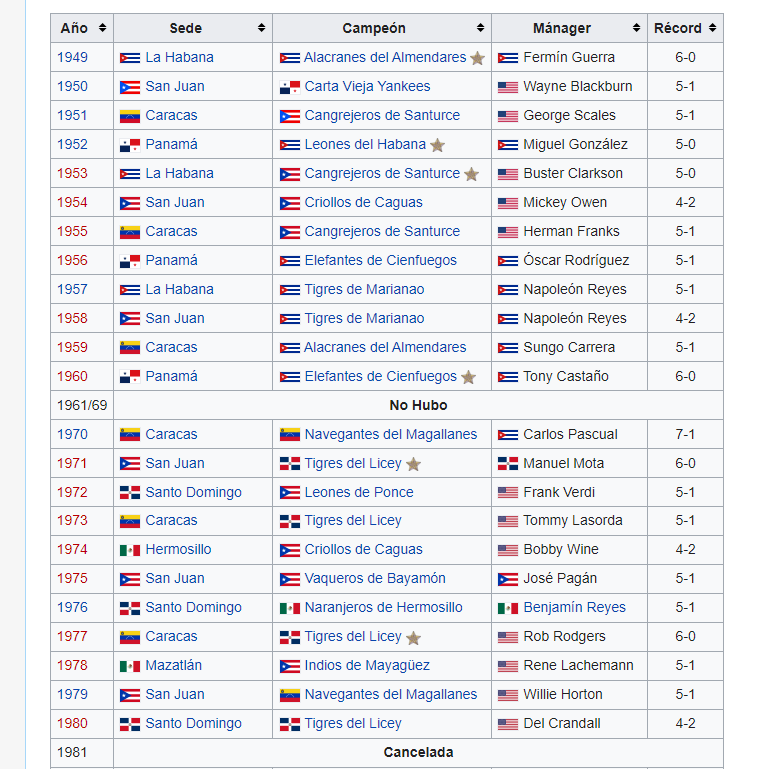
Task: Open Carta Vieja Yankees team link
Action: [x=367, y=86]
